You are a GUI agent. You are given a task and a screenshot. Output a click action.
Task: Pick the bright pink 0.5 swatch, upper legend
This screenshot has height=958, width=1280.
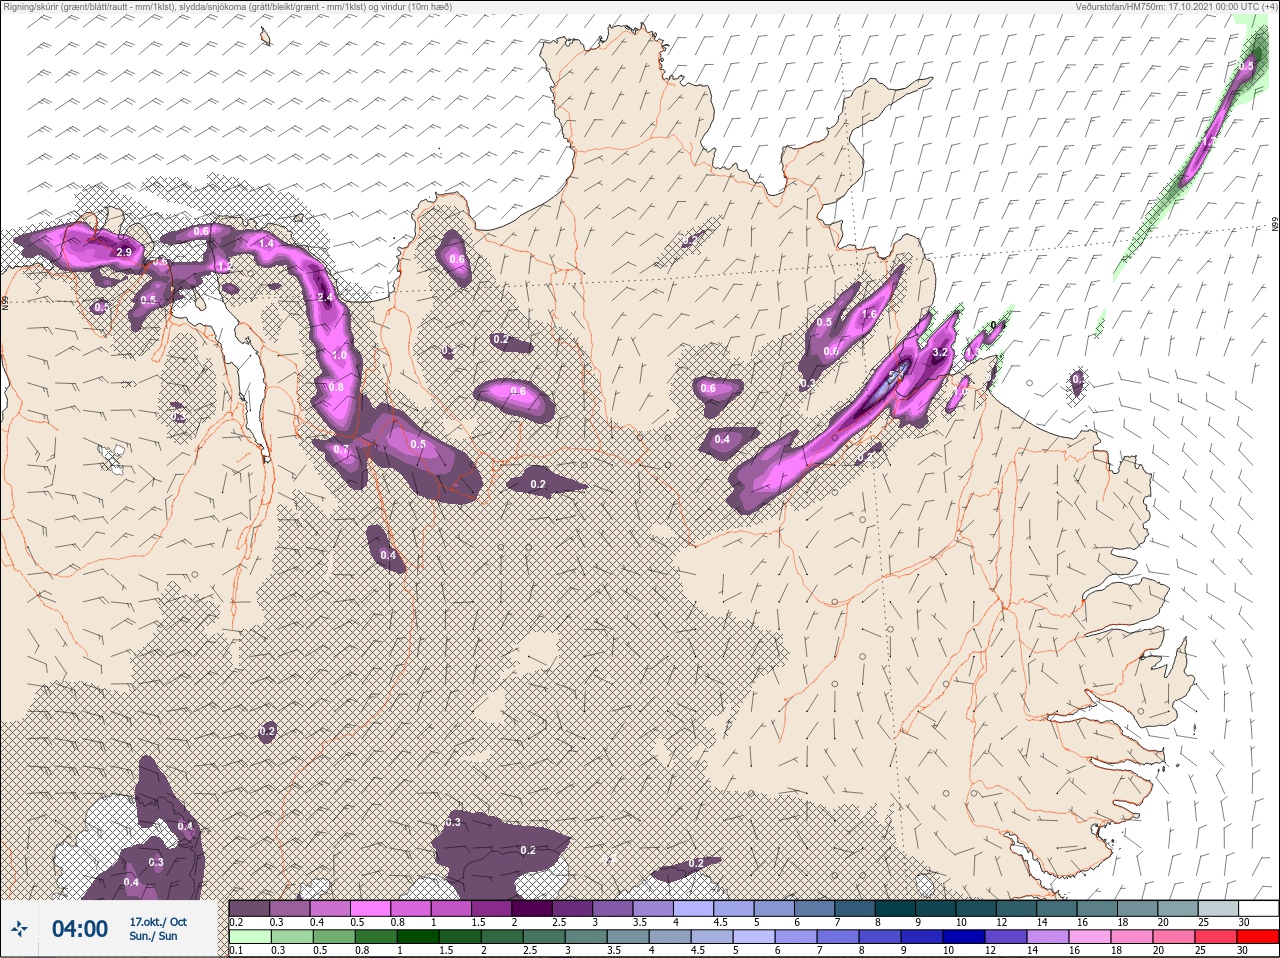[x=370, y=908]
